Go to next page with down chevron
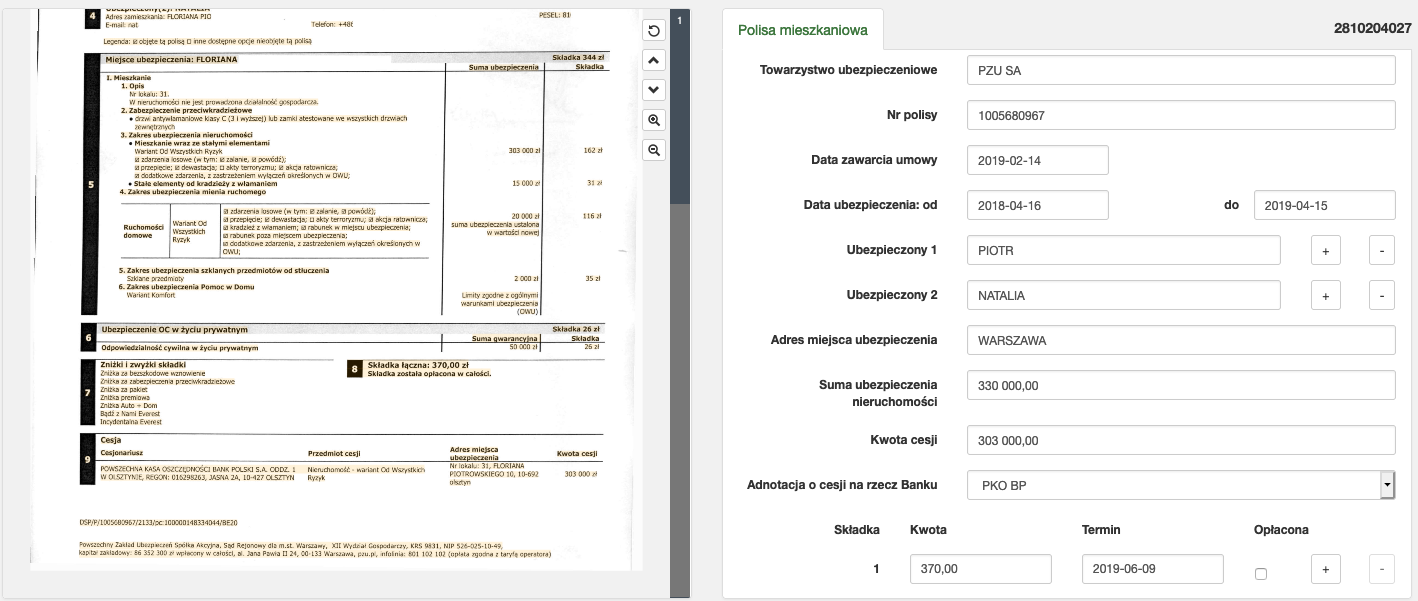1418x601 pixels. [x=653, y=90]
